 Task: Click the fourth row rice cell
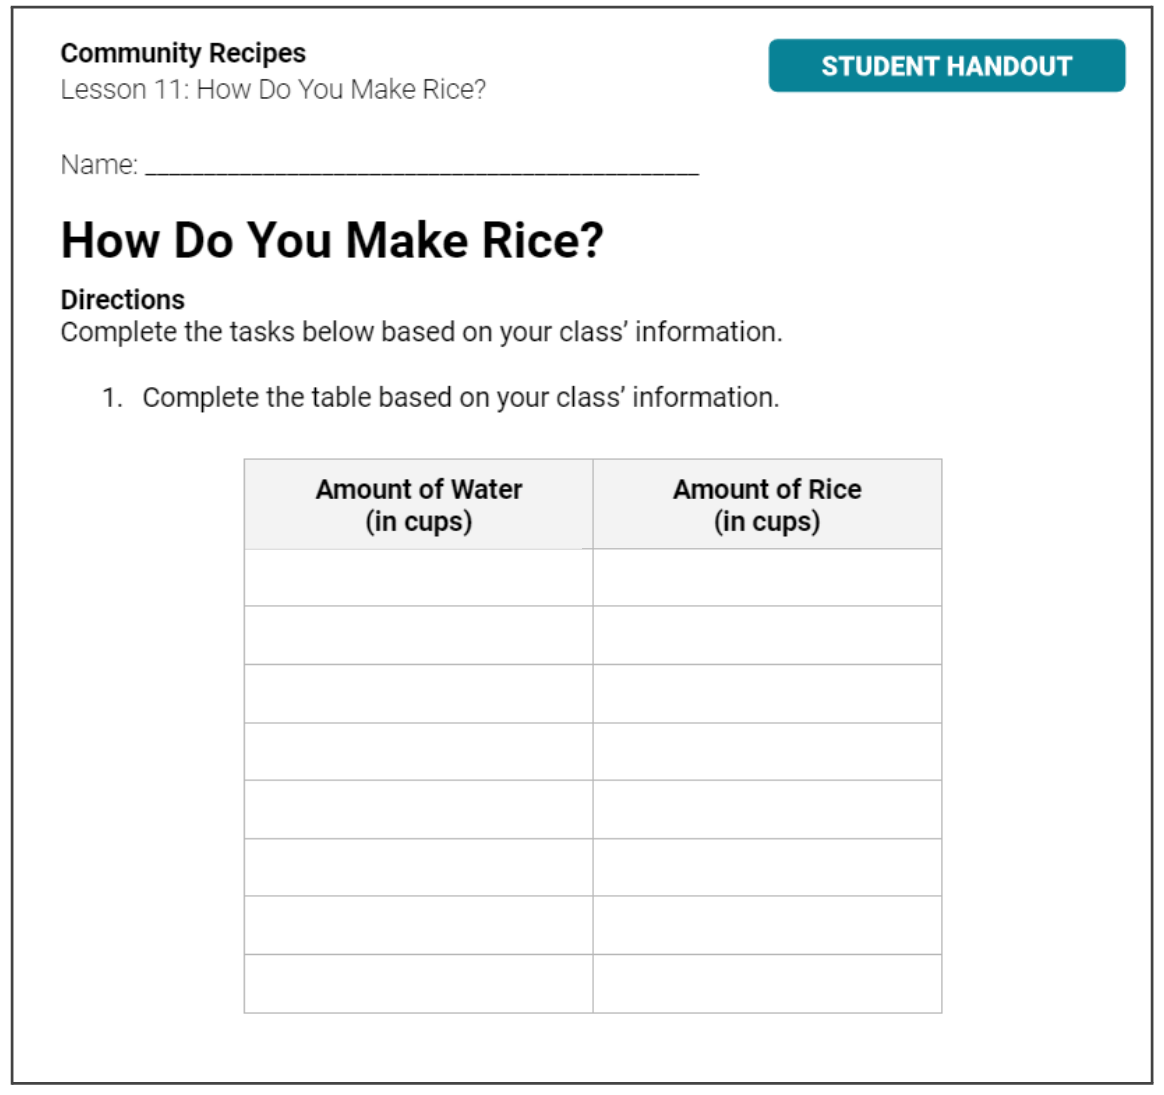[768, 751]
